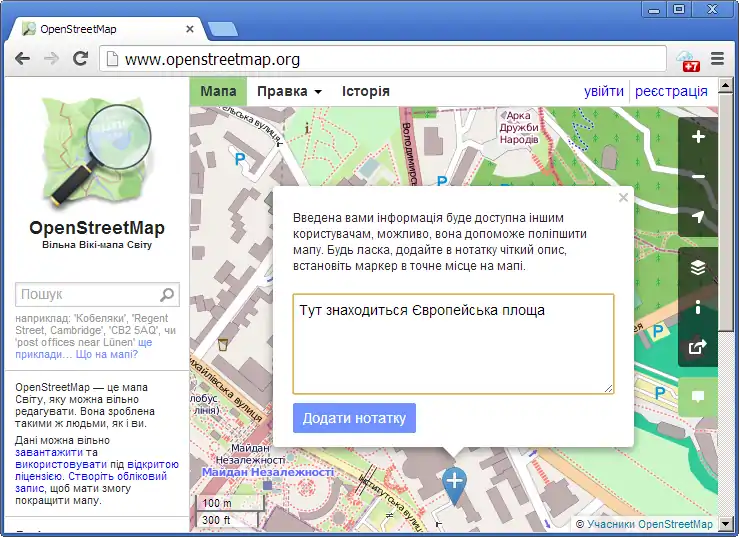Open the Історія tab
This screenshot has width=739, height=537.
[x=365, y=91]
